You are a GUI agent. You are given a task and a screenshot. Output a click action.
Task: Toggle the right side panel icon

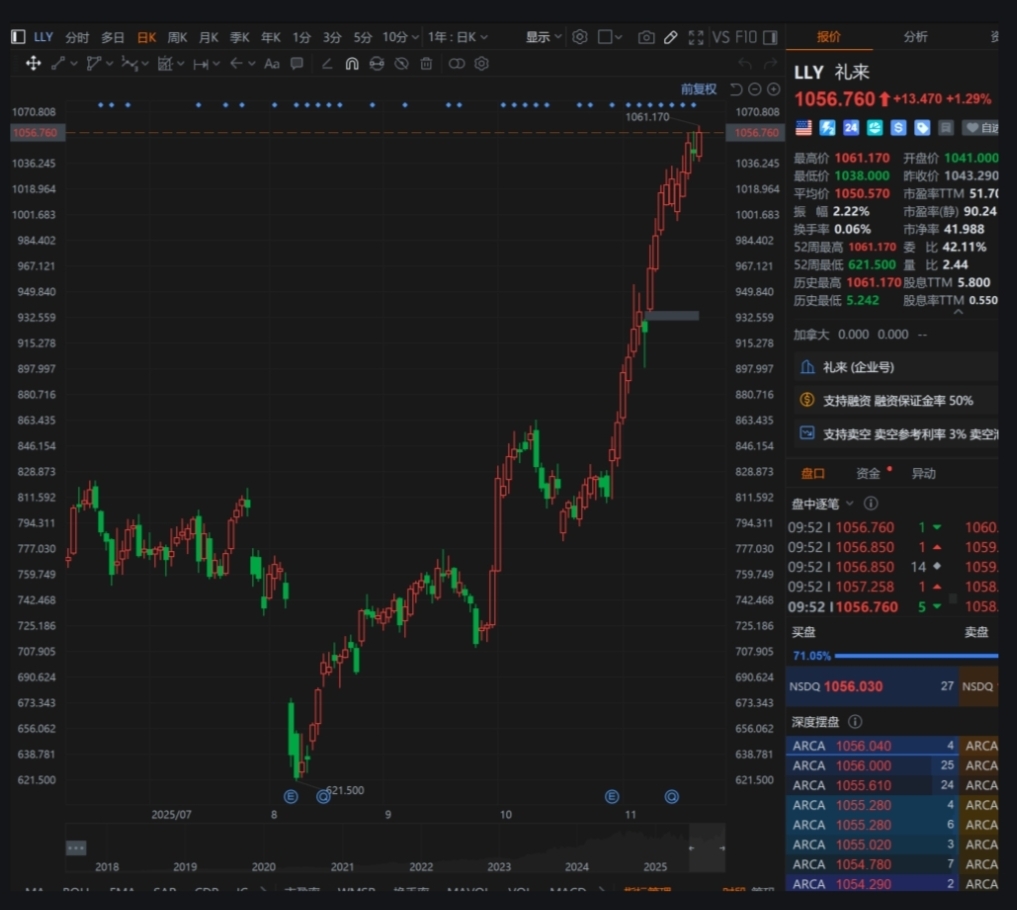tap(770, 37)
